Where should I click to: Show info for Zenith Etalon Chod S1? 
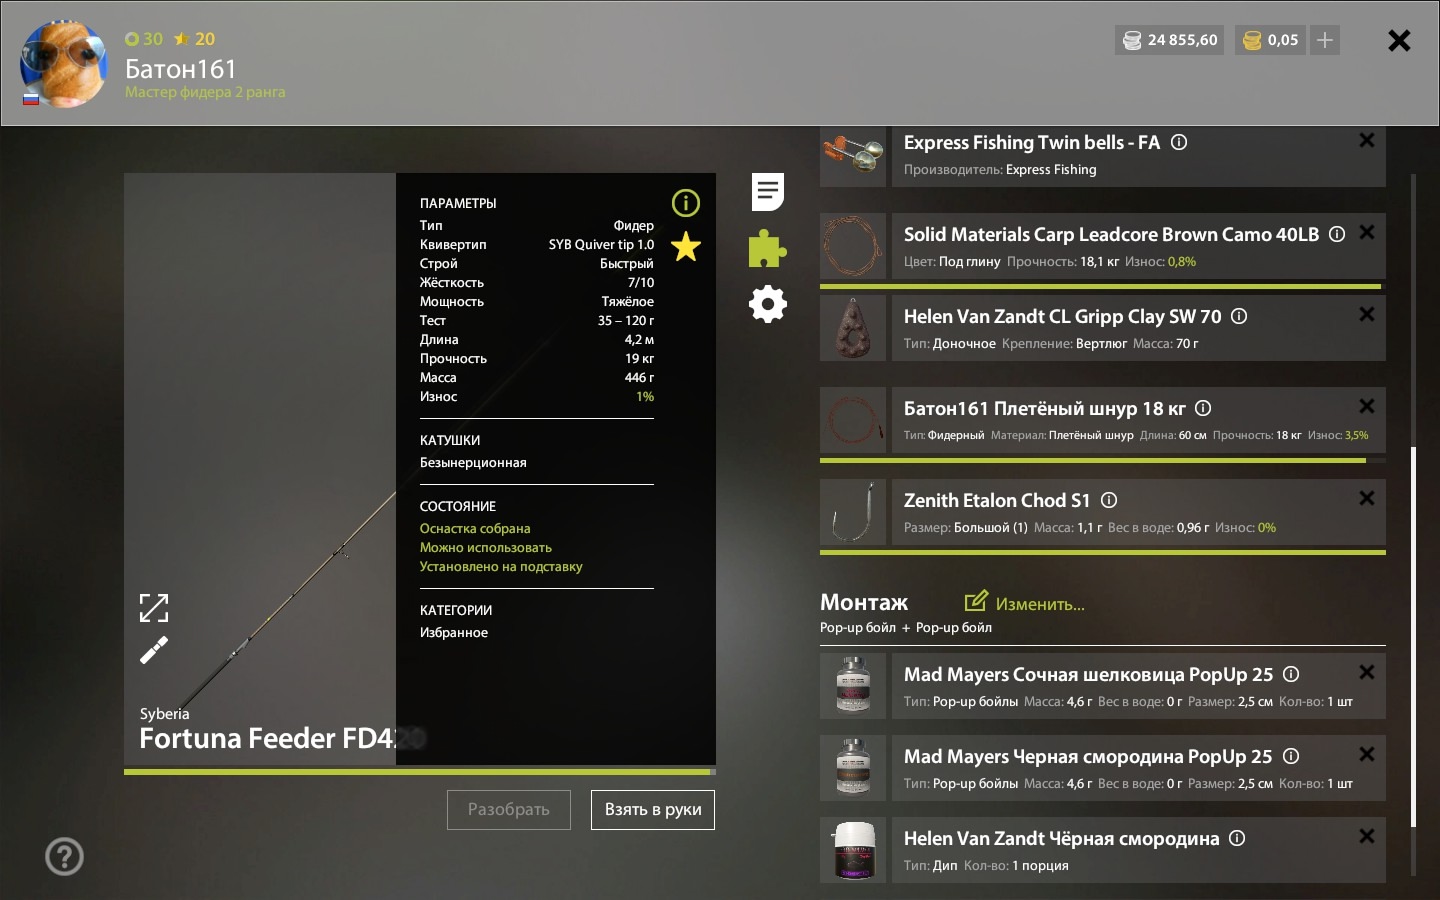[1109, 500]
